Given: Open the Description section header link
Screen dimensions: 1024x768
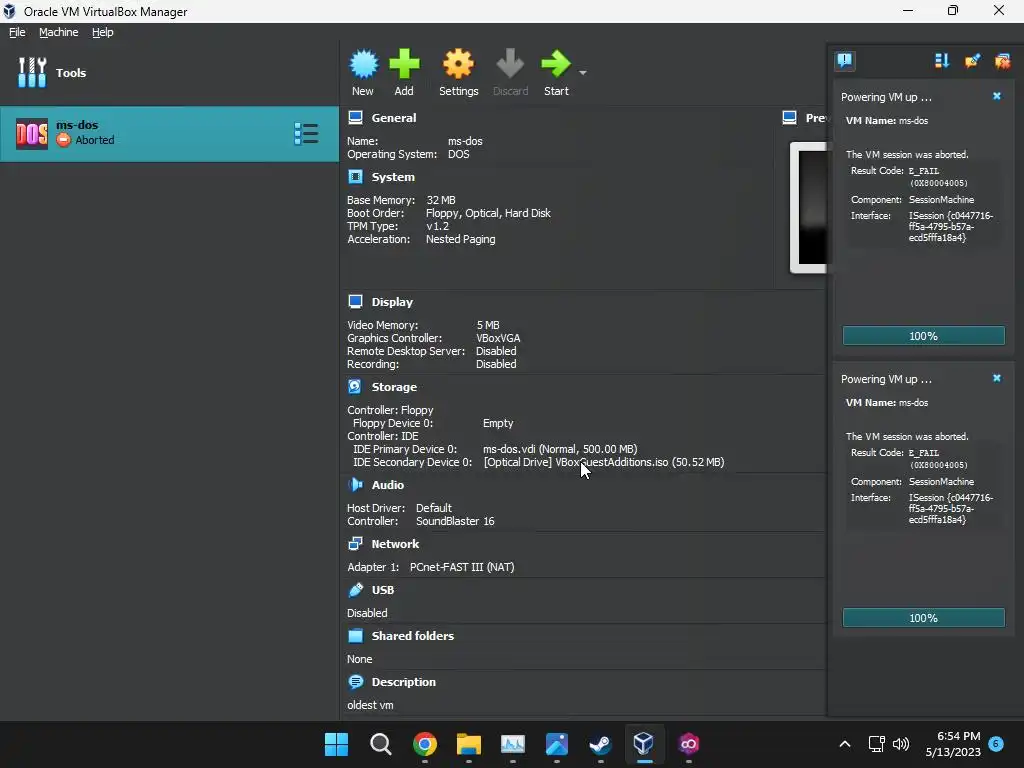Looking at the screenshot, I should tap(404, 682).
